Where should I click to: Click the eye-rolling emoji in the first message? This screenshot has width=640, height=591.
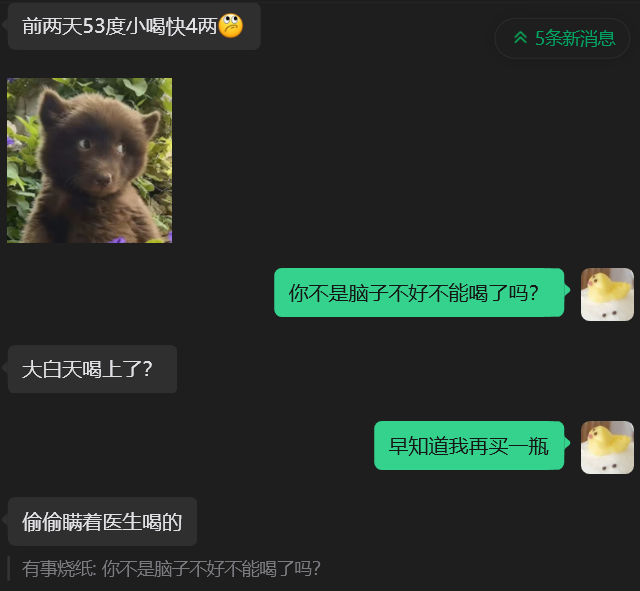point(231,26)
